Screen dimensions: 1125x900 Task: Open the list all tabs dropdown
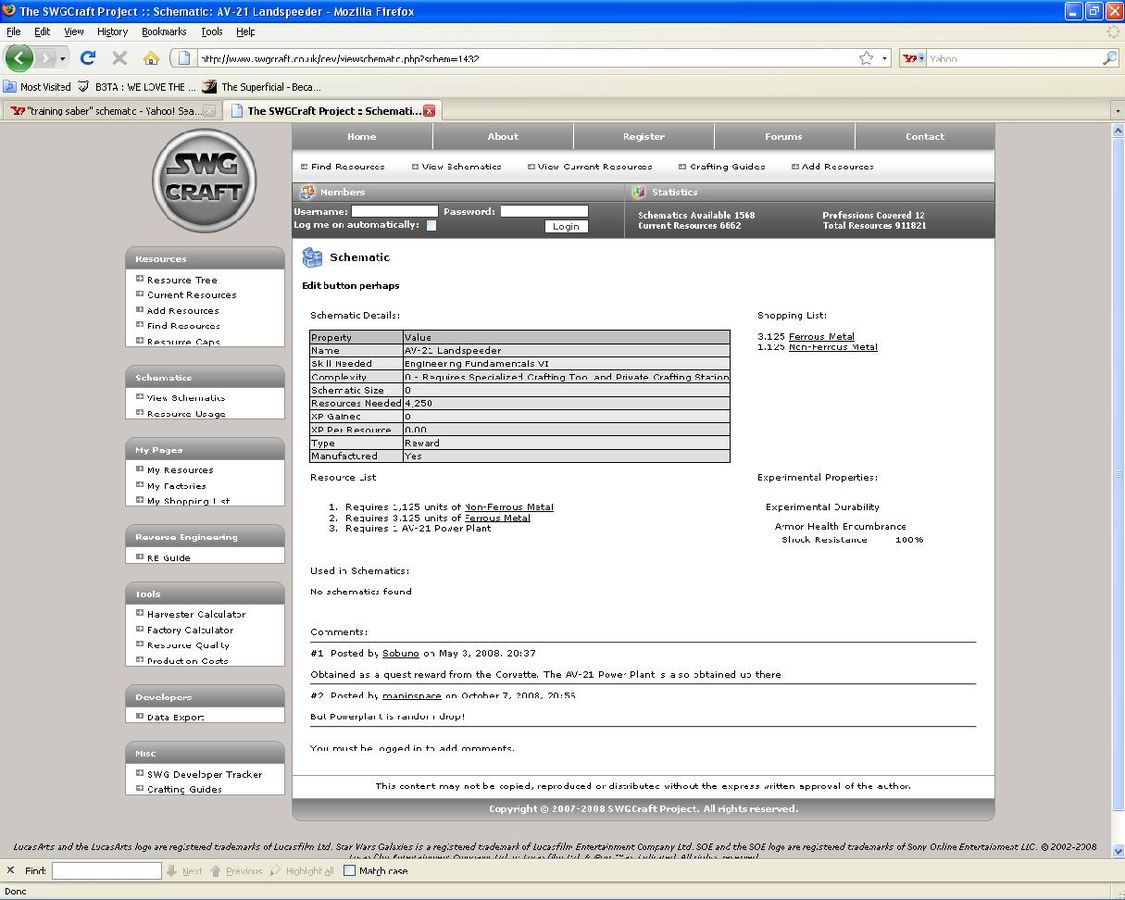pyautogui.click(x=1116, y=111)
